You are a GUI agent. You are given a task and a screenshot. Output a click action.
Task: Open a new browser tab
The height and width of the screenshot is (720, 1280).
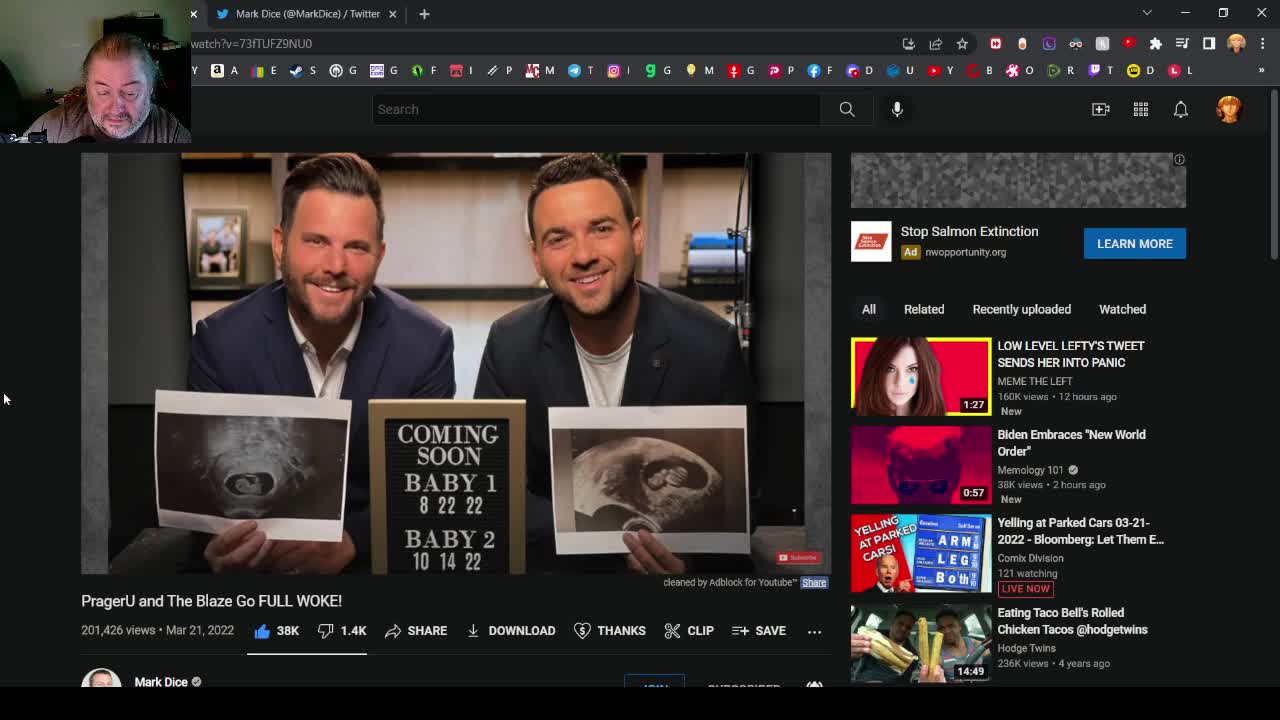coord(424,14)
